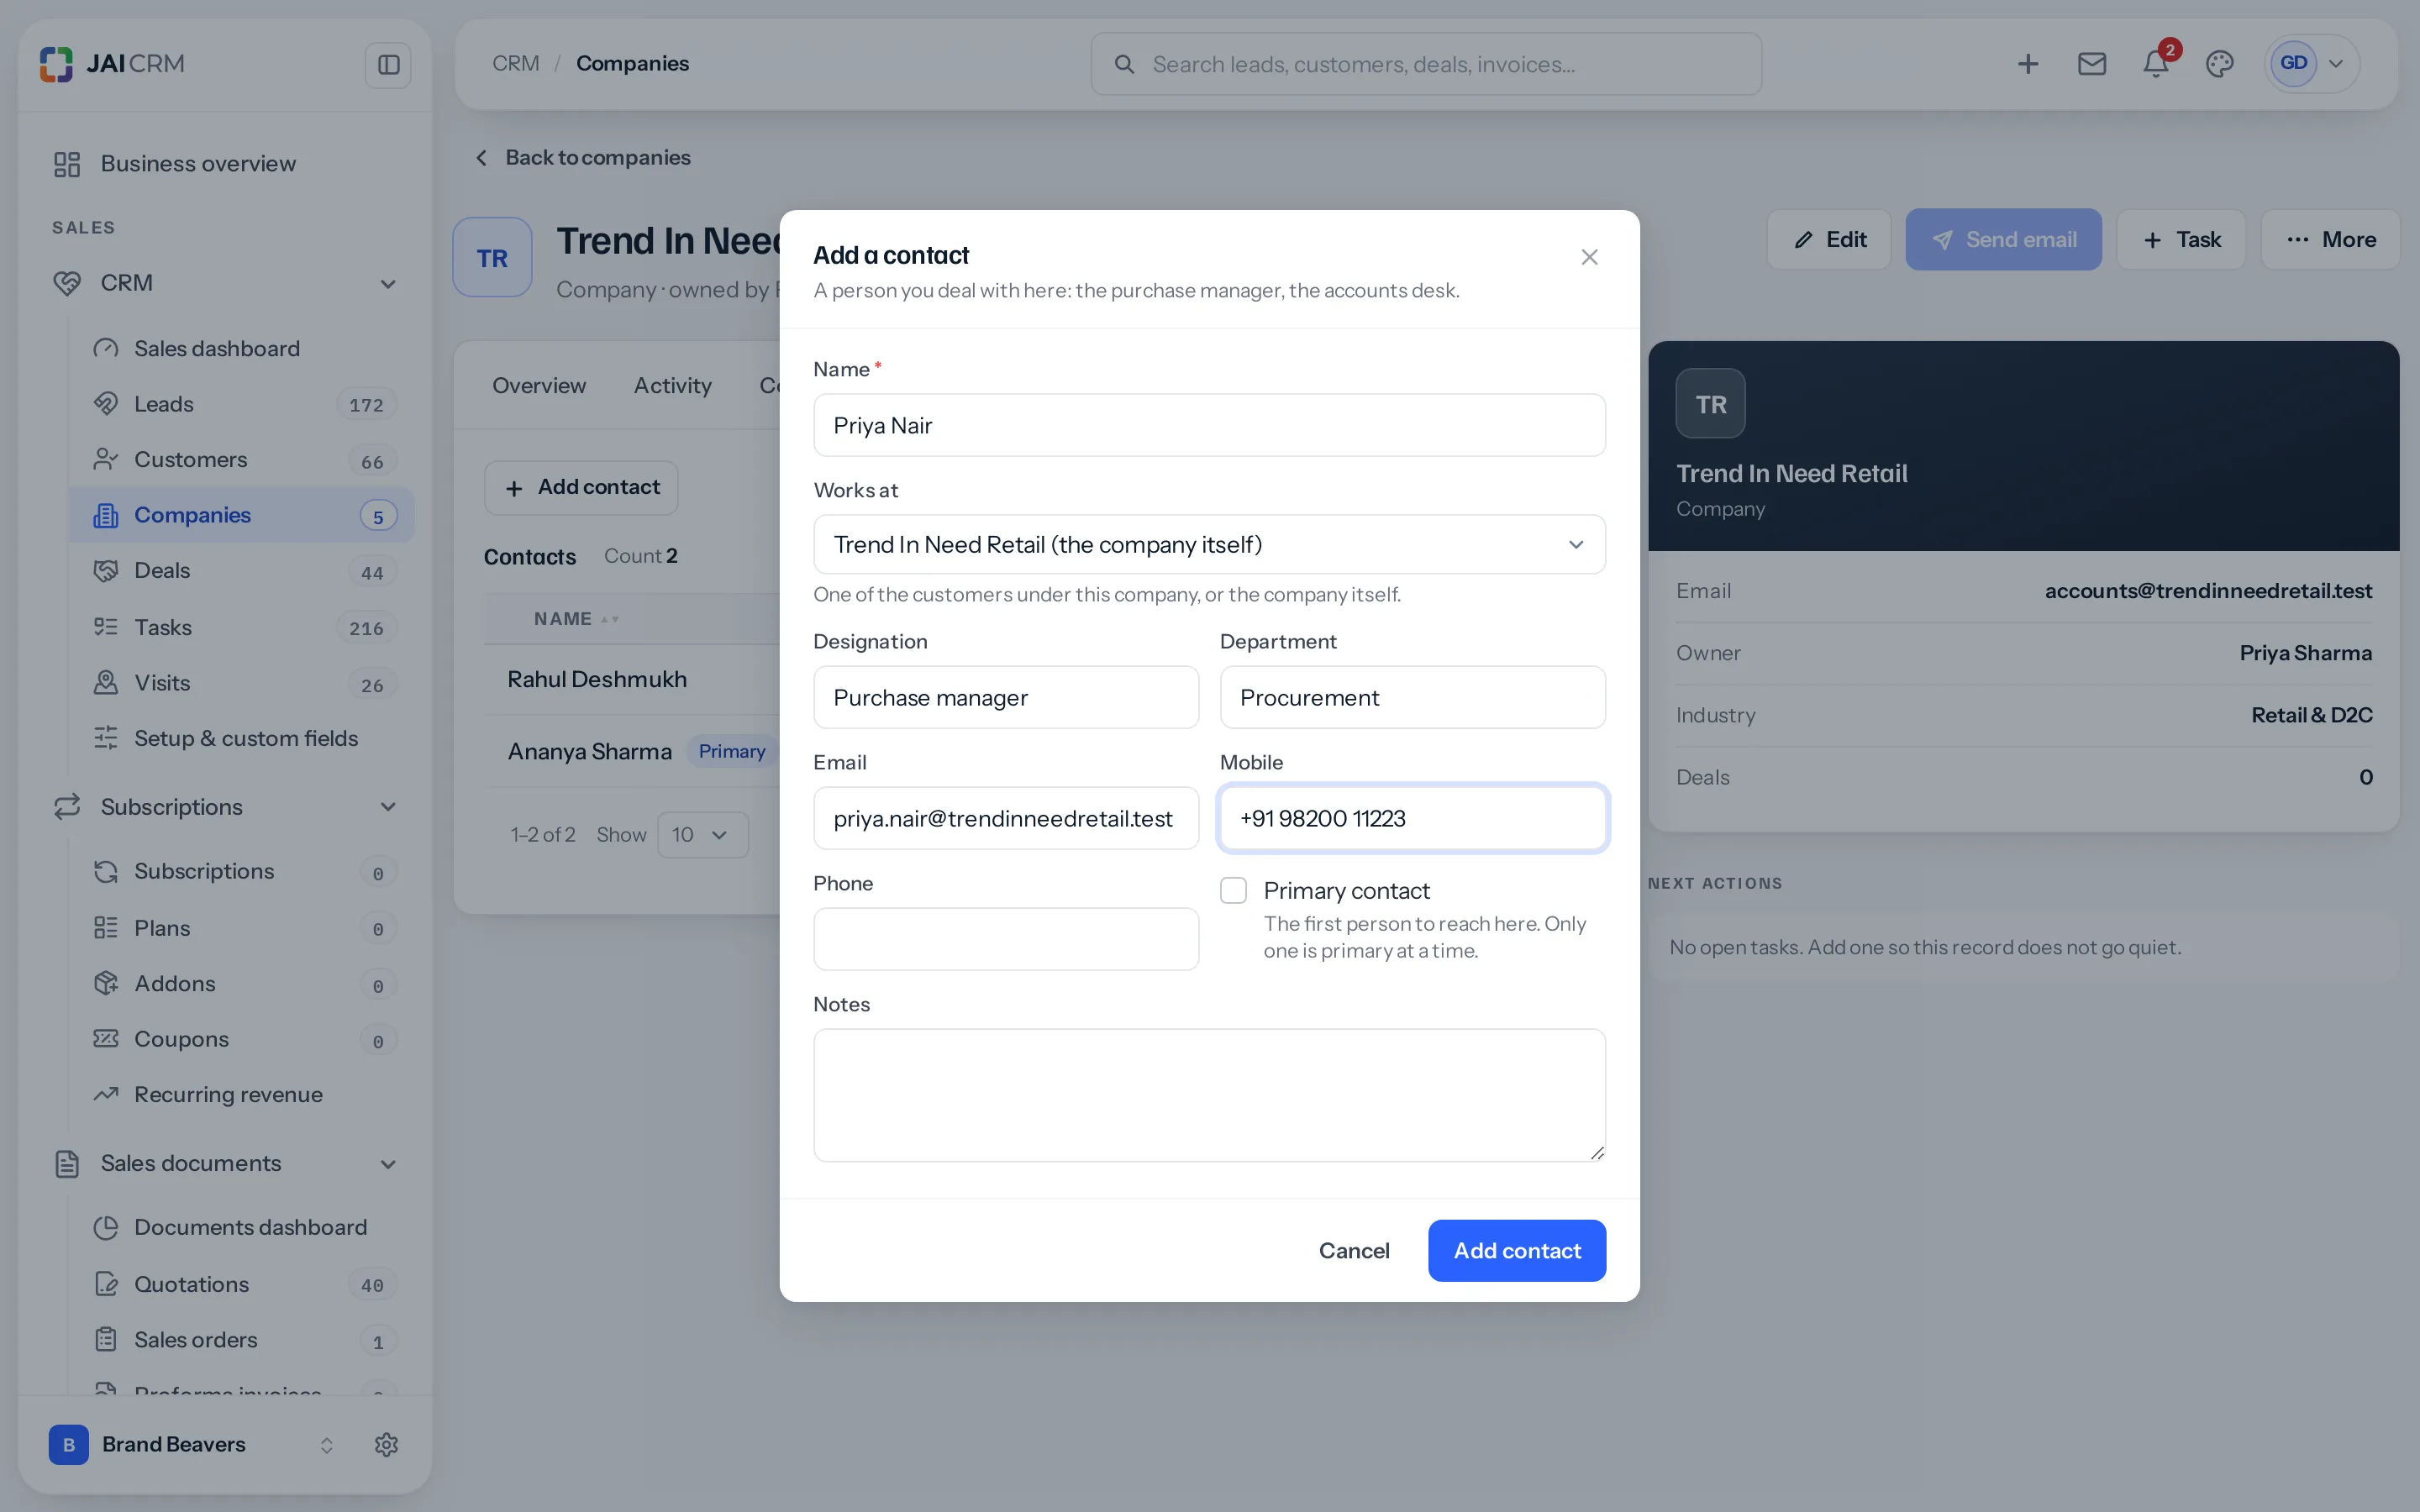
Task: Switch to the Activity tab
Action: click(672, 385)
